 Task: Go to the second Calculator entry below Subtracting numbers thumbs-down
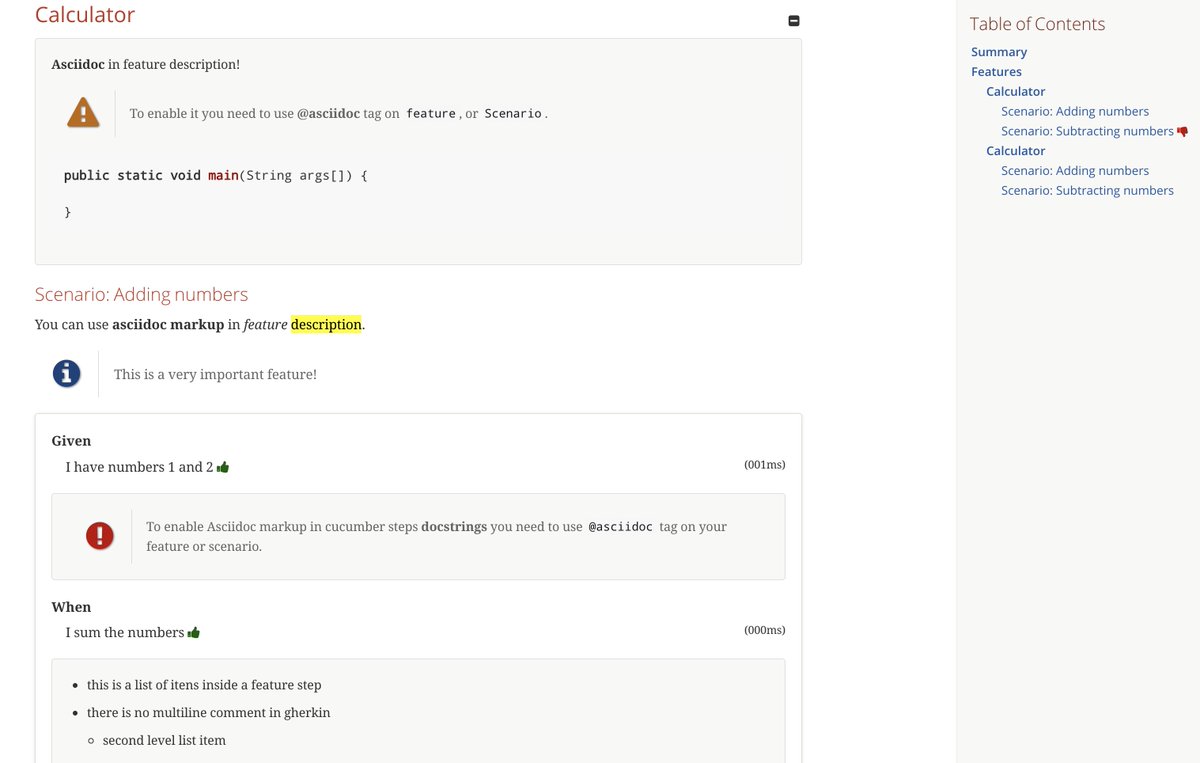(1015, 151)
